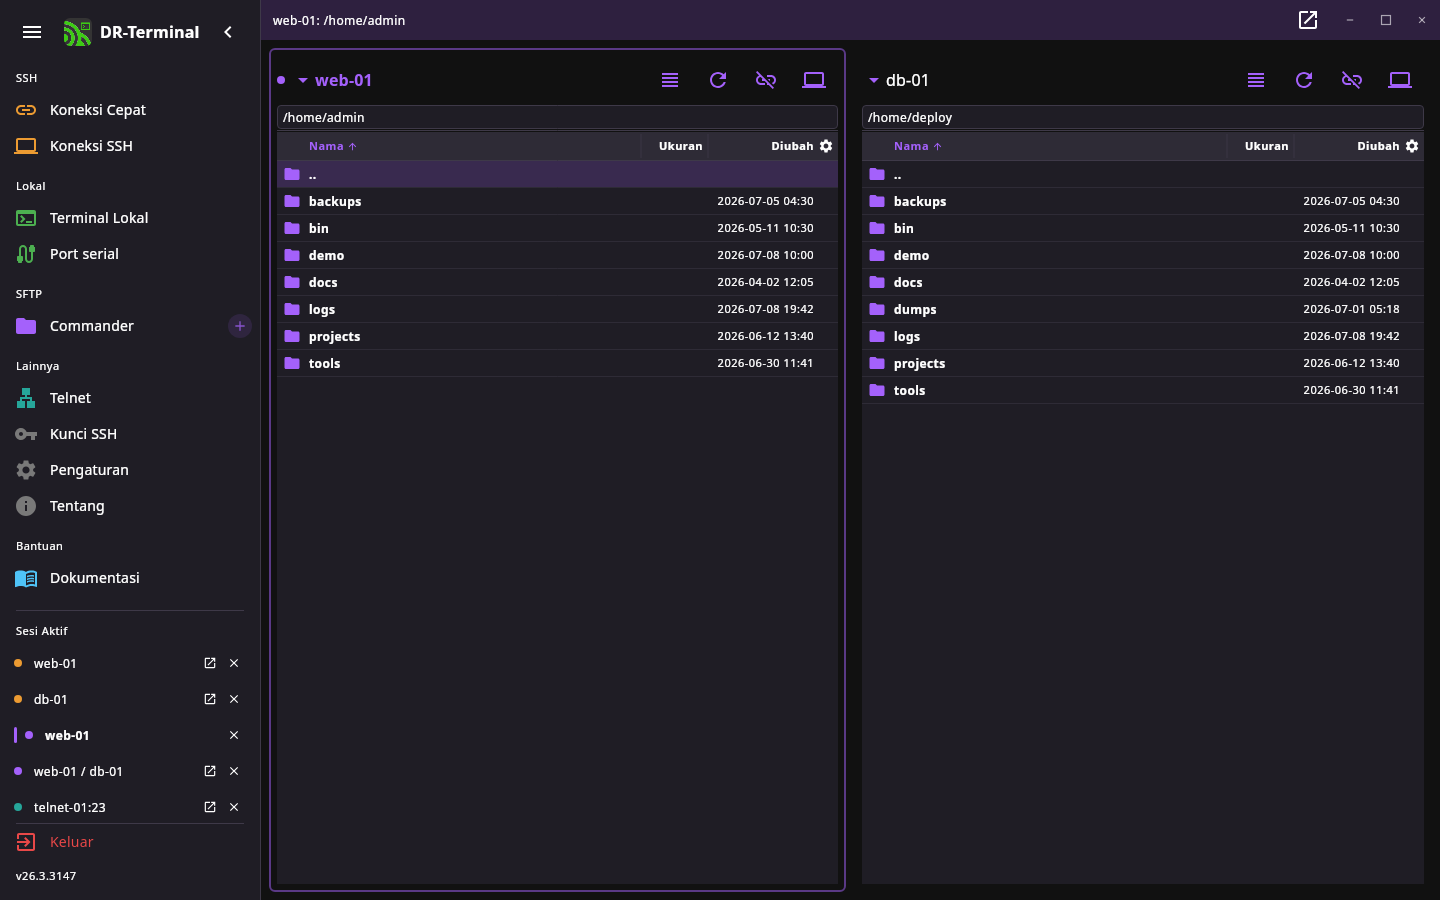
Task: Toggle link-off sync icon in db-01 panel
Action: pos(1352,80)
